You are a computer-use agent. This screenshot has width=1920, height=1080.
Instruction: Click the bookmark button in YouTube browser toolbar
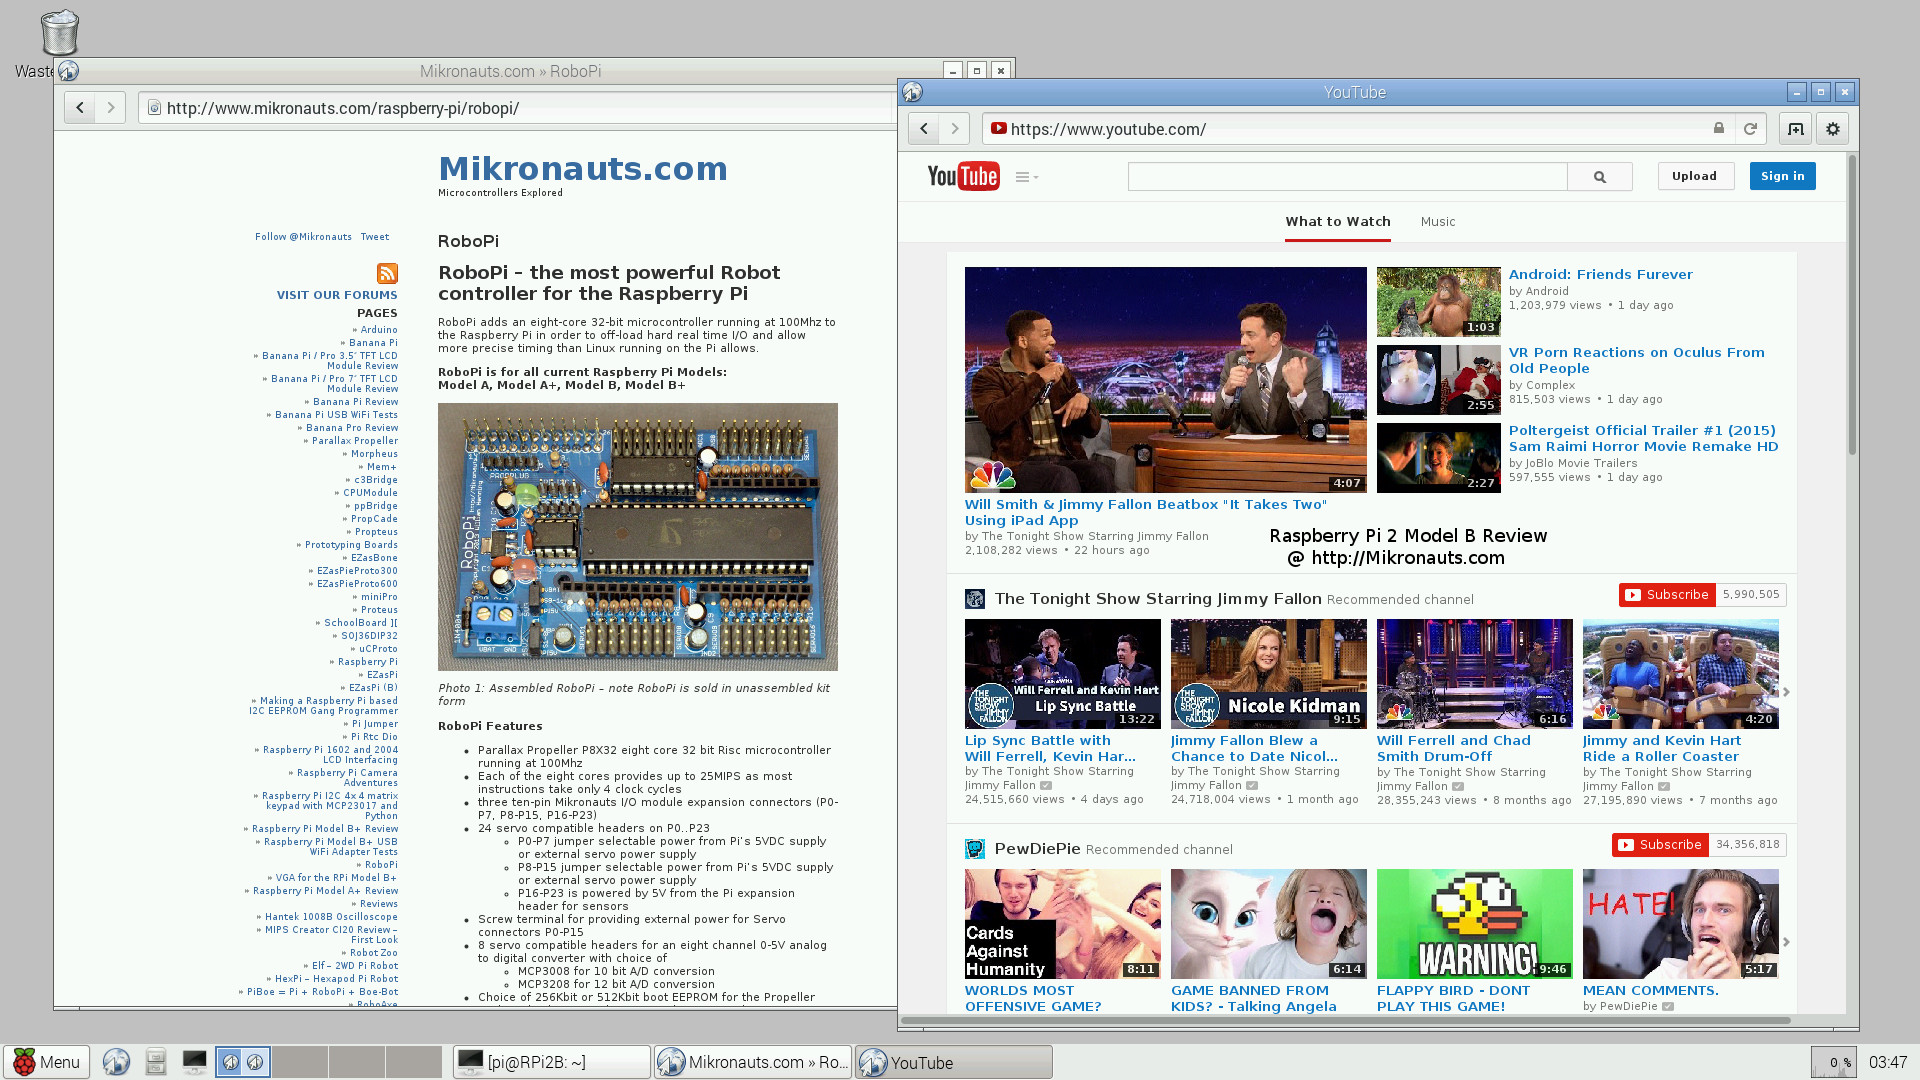(x=1796, y=129)
